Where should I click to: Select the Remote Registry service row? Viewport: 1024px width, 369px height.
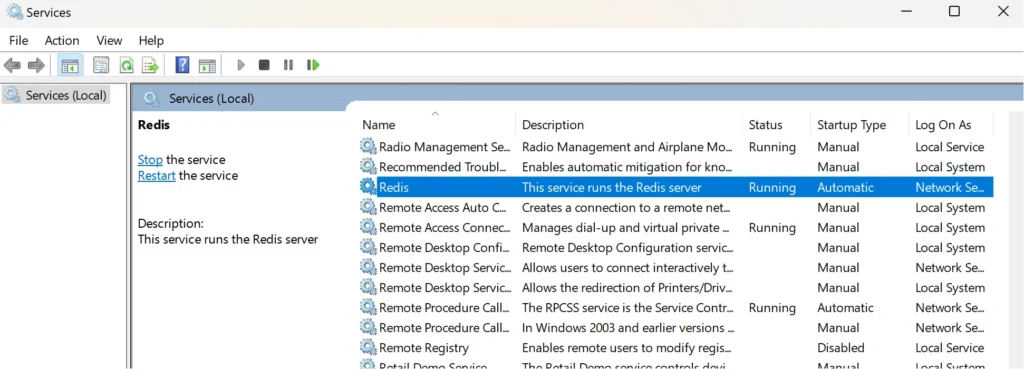click(676, 348)
